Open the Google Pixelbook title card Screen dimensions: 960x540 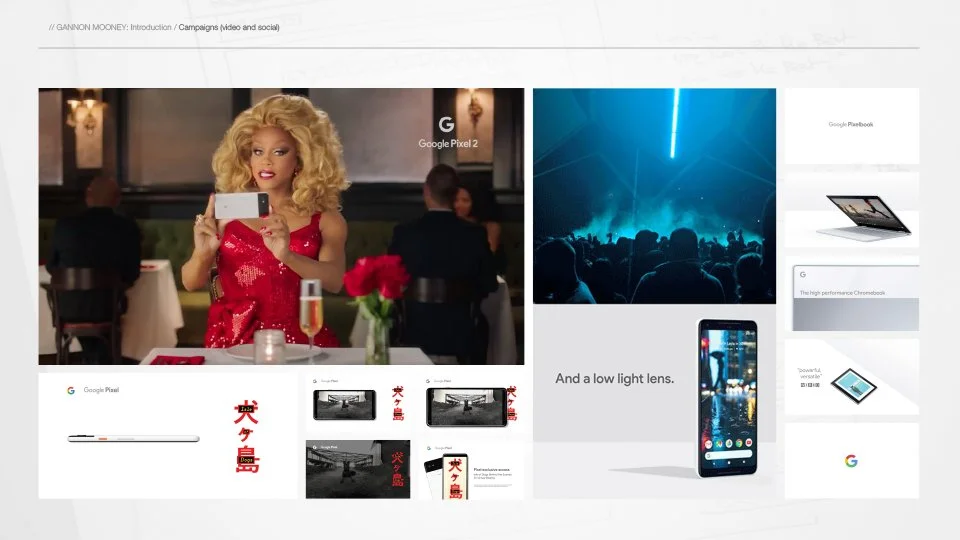pyautogui.click(x=852, y=126)
